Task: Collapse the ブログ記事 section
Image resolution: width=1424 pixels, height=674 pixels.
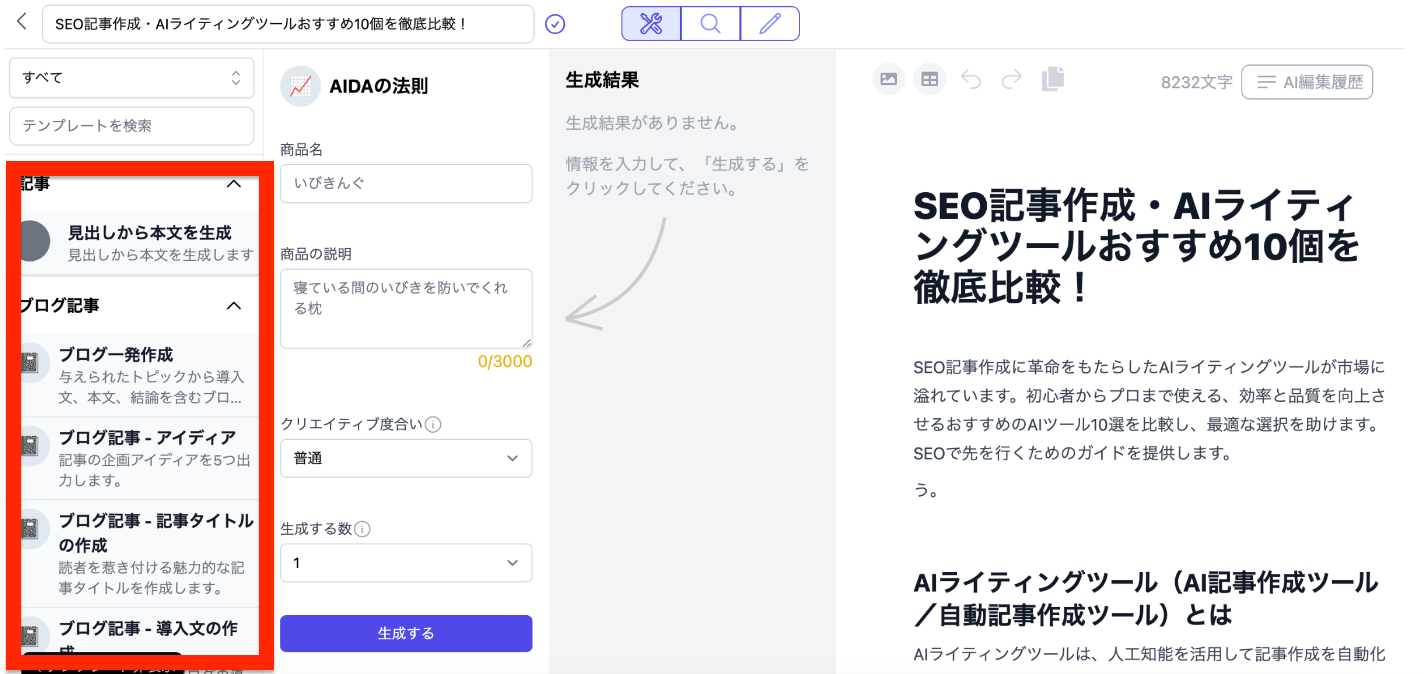Action: click(234, 306)
